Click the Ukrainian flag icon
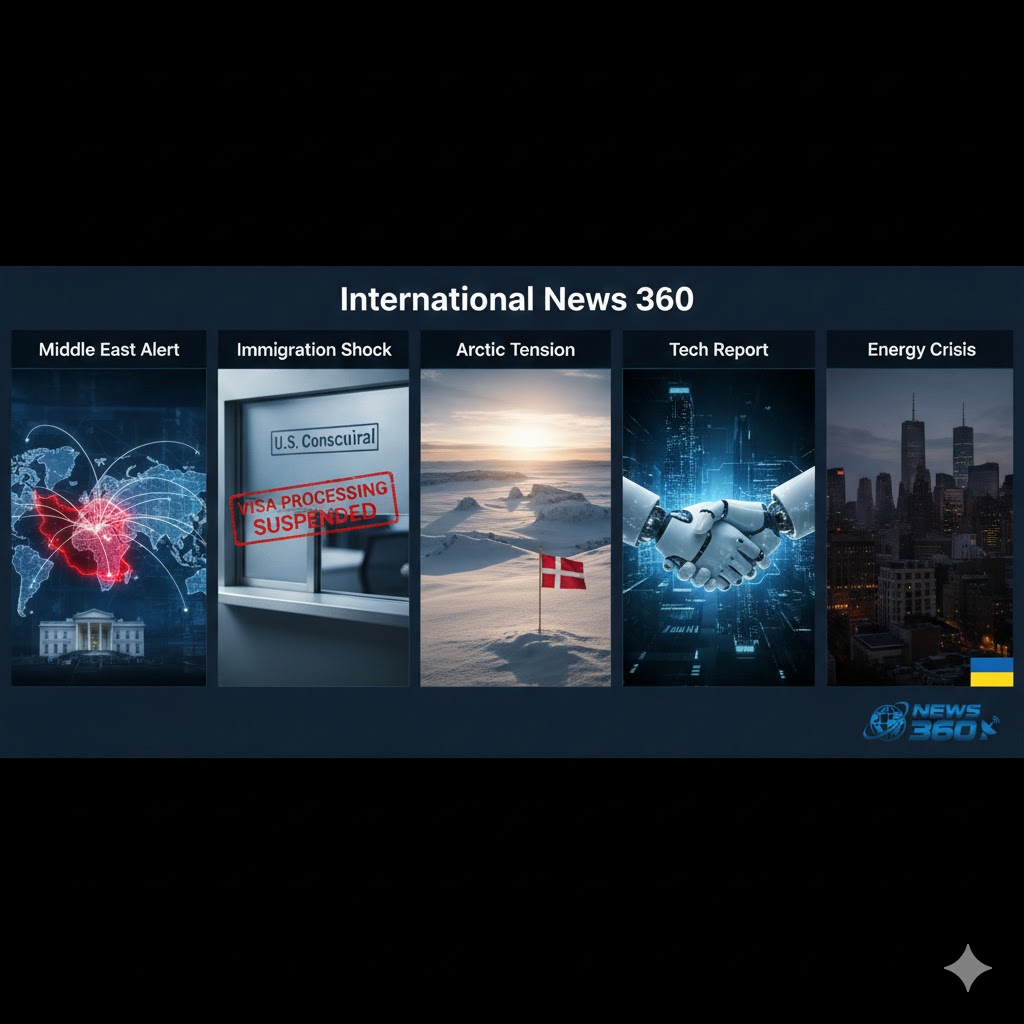The height and width of the screenshot is (1024, 1024). [991, 672]
